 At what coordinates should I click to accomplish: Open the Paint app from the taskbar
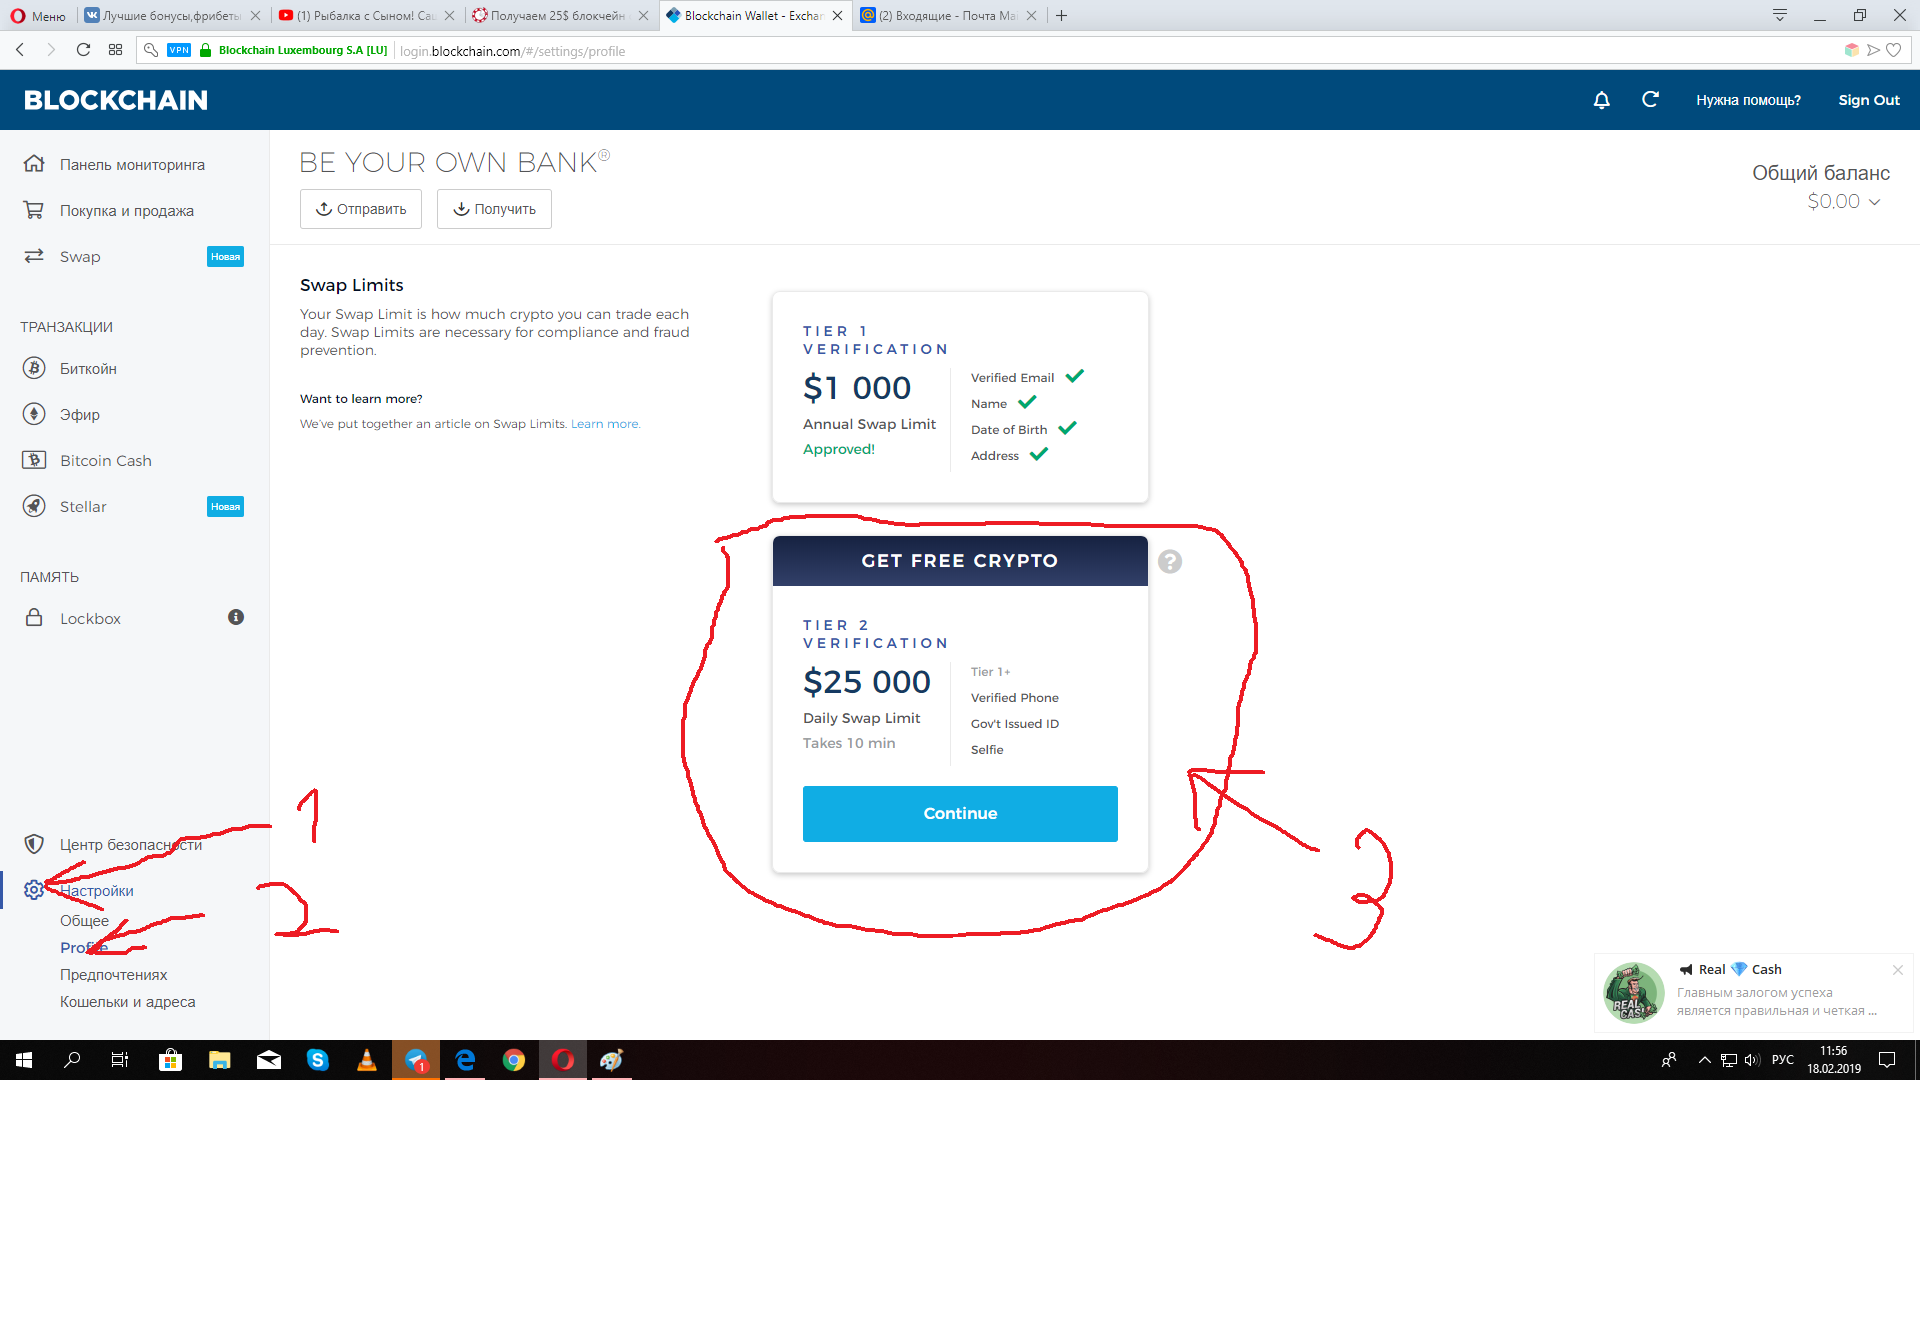611,1060
